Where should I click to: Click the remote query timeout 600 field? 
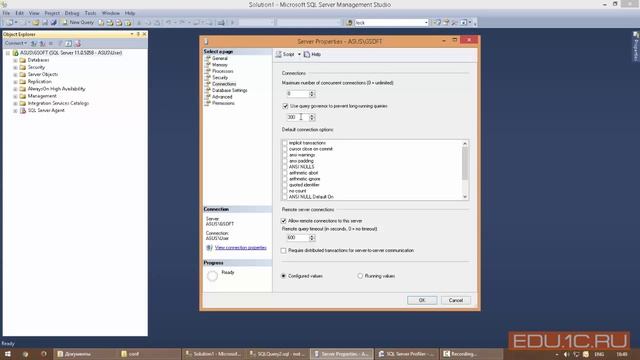click(297, 237)
